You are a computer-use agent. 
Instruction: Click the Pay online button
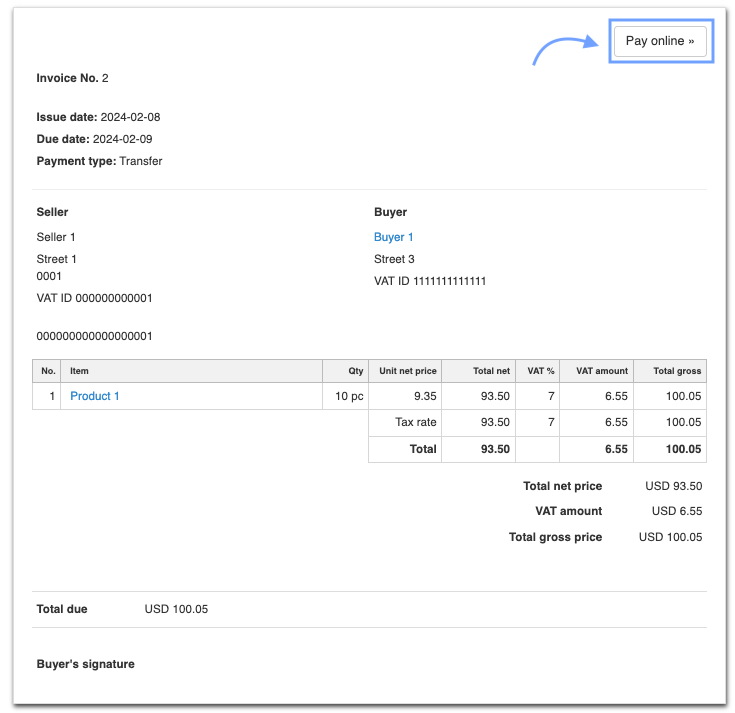tap(659, 41)
